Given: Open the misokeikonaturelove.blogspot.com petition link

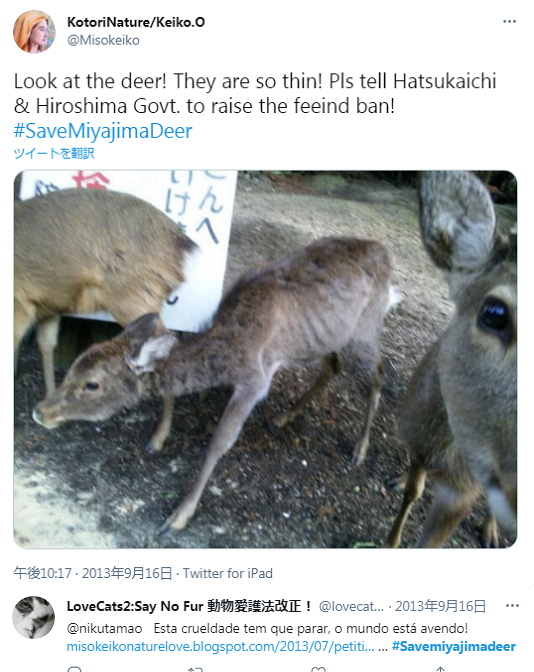Looking at the screenshot, I should (220, 646).
